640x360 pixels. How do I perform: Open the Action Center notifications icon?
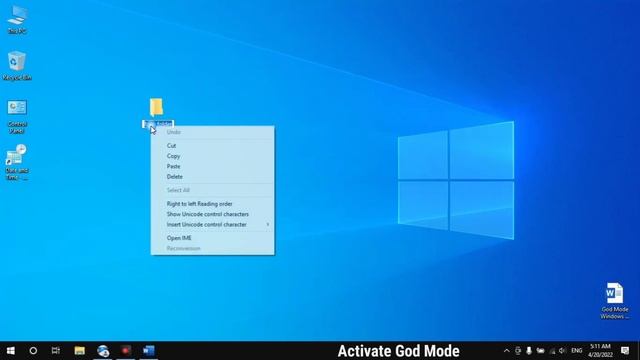coord(625,351)
